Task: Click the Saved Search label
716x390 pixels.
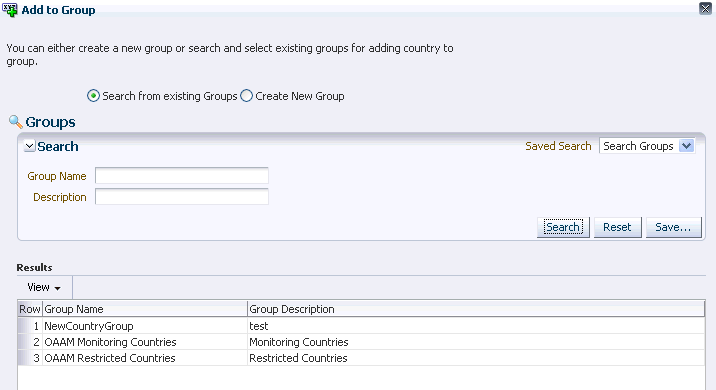Action: (x=558, y=146)
